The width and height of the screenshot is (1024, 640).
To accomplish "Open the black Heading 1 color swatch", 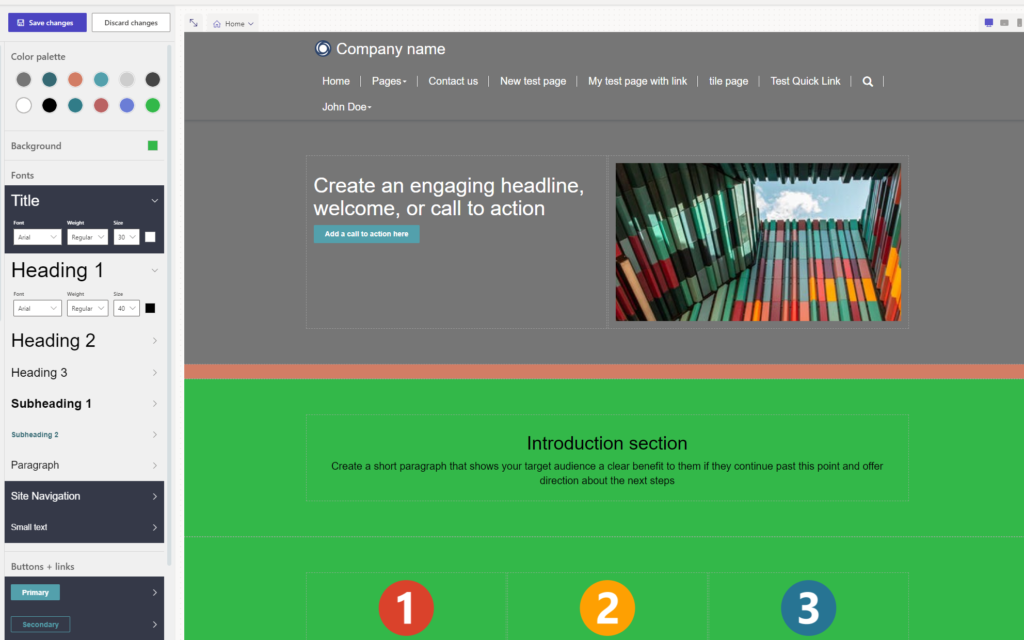I will click(150, 308).
